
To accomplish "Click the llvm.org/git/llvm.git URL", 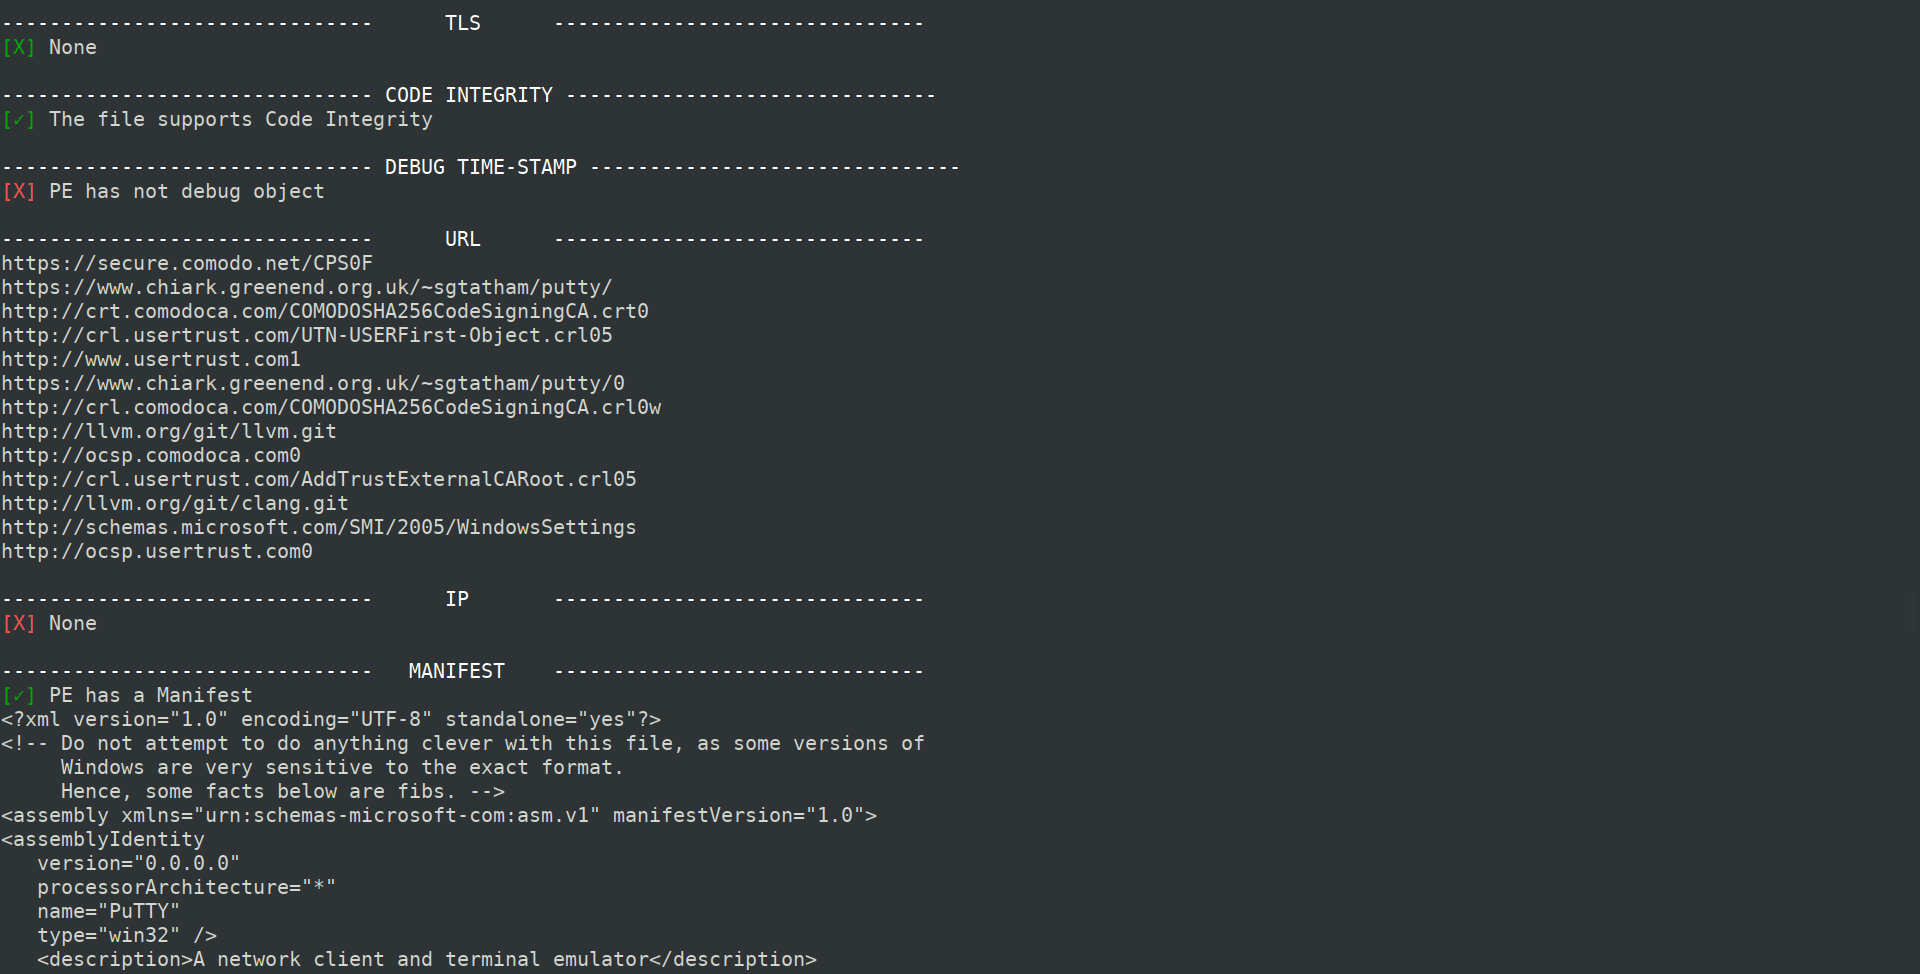I will [169, 431].
